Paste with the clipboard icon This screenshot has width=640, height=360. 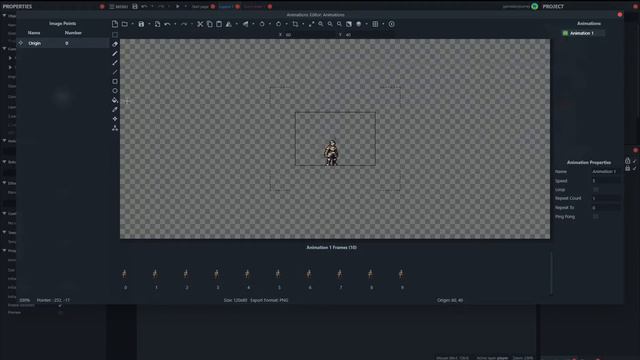click(219, 24)
